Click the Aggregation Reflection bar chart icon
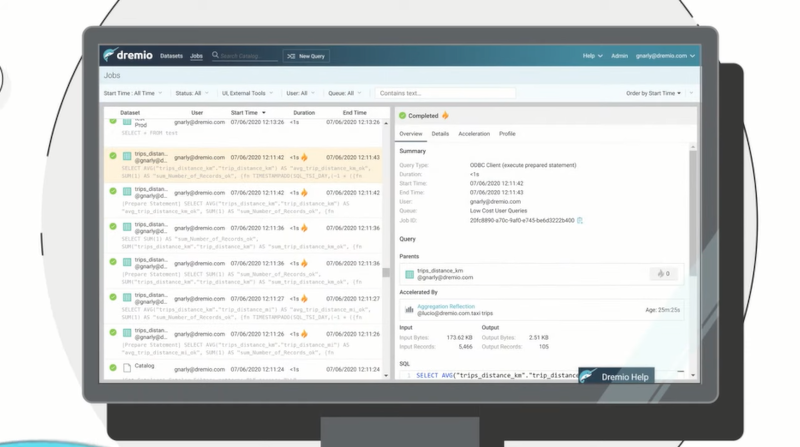 pyautogui.click(x=409, y=310)
